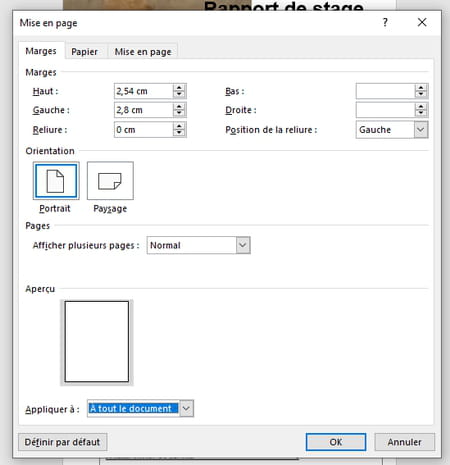
Task: Select the Marges tab
Action: [x=41, y=51]
